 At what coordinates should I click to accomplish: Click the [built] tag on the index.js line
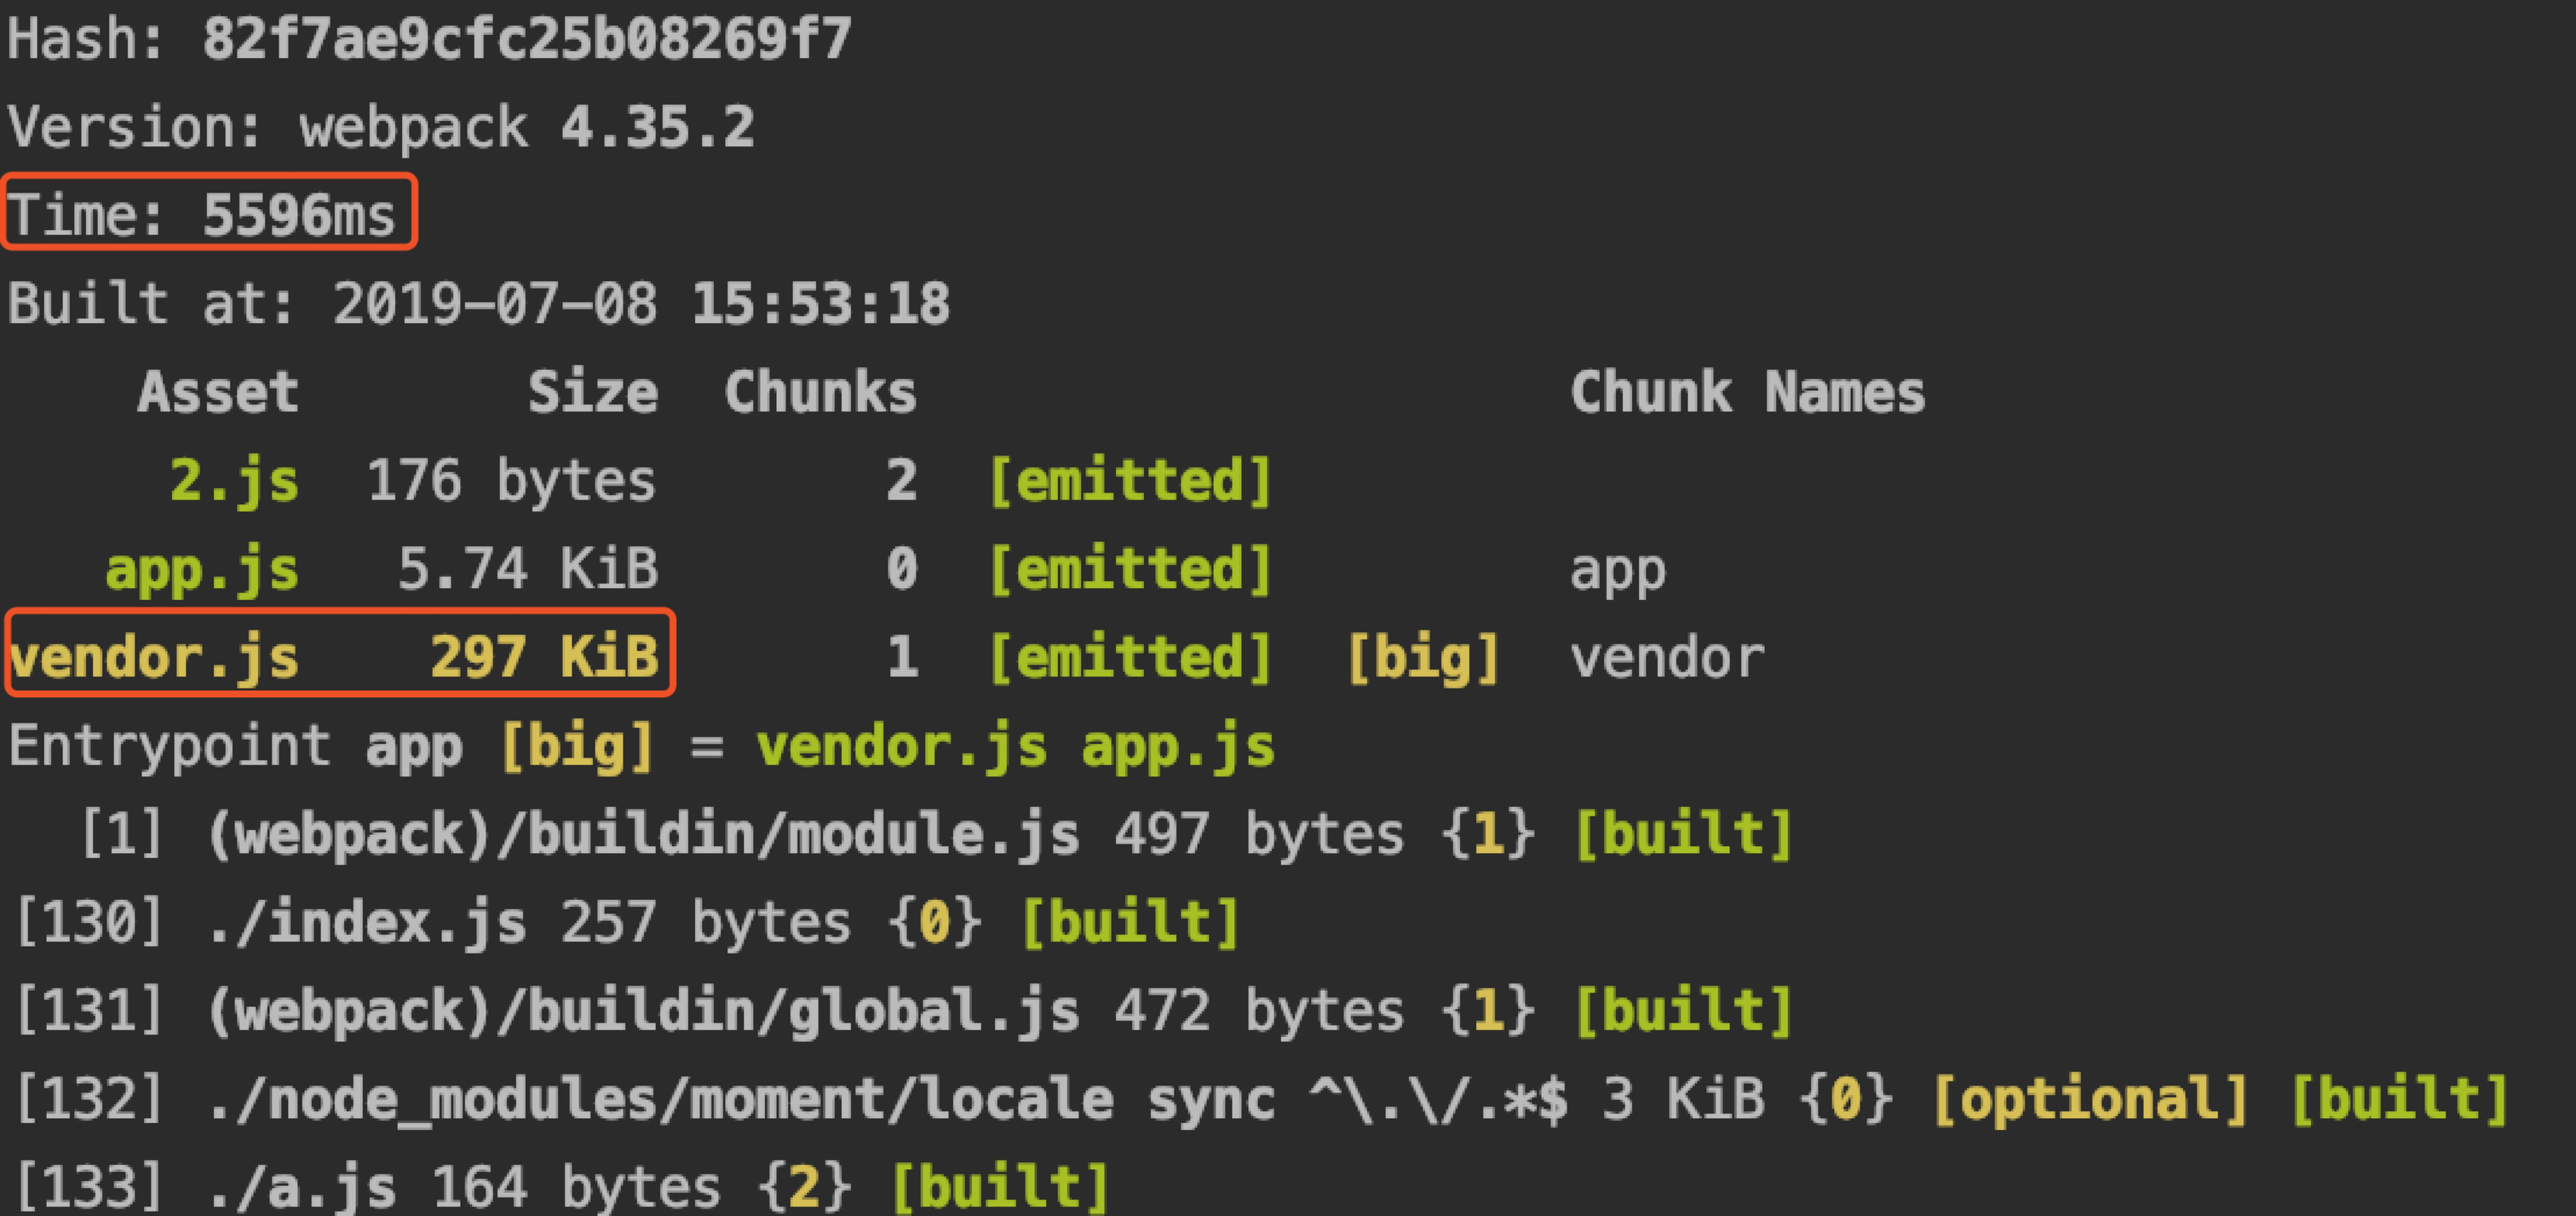tap(1130, 922)
